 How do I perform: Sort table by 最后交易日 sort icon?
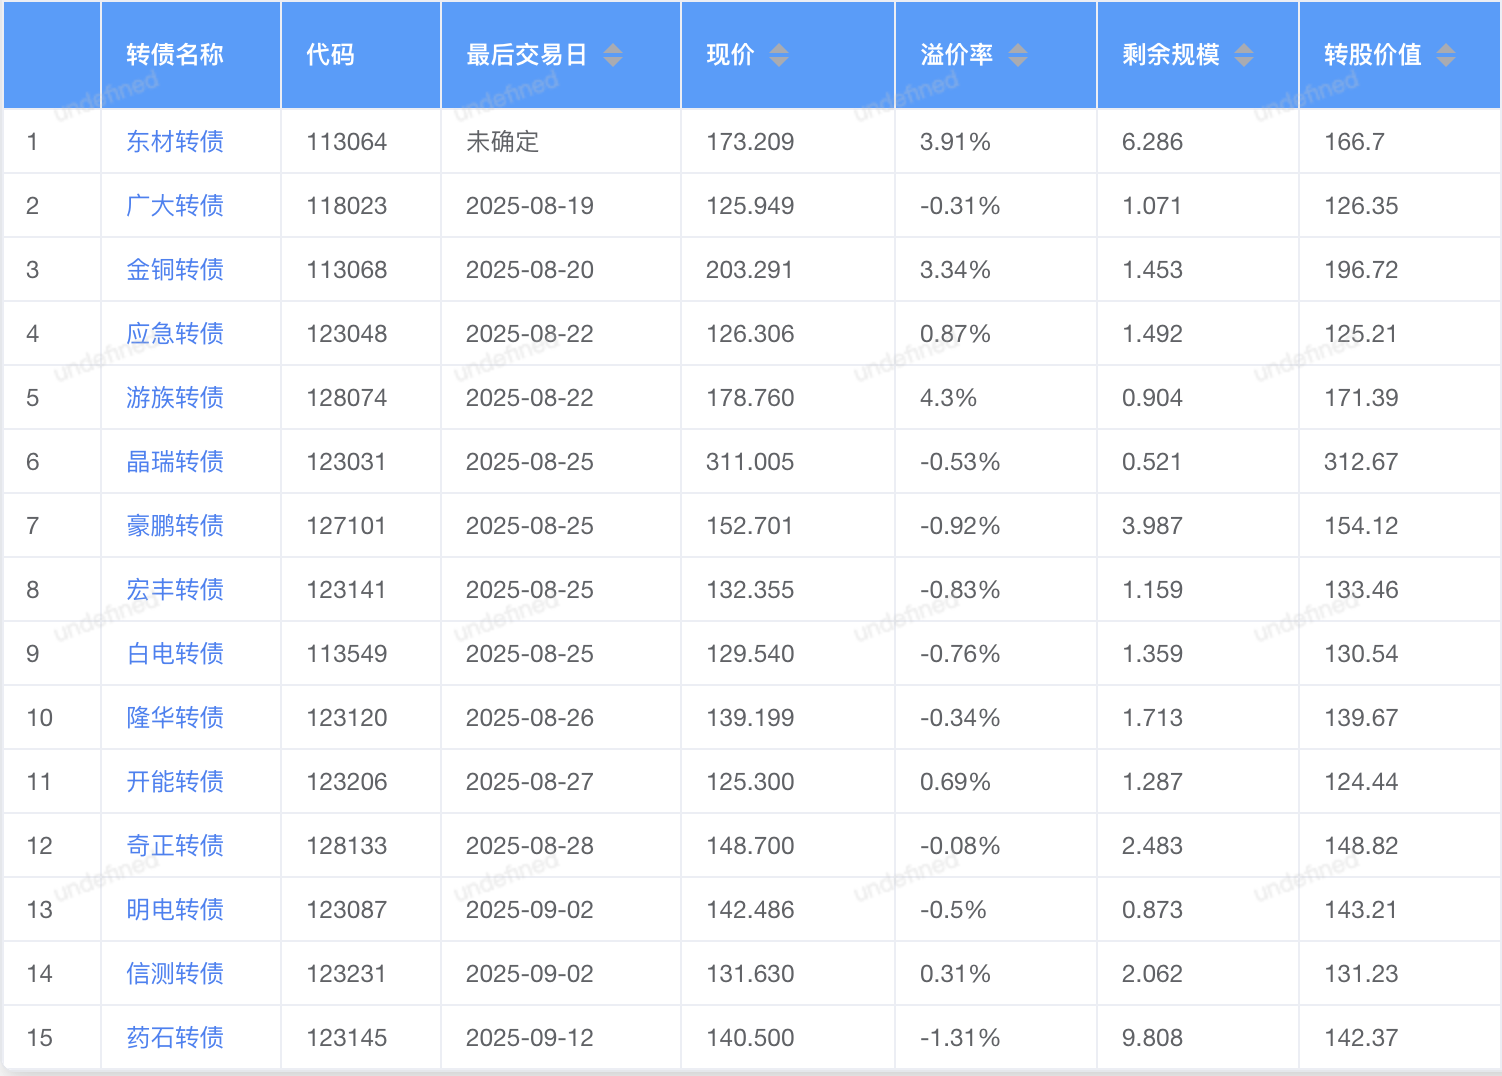(x=613, y=55)
